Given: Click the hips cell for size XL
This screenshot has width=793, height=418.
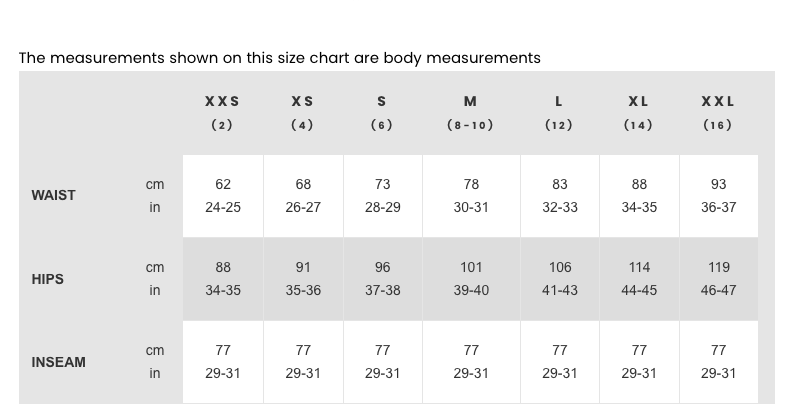Looking at the screenshot, I should 639,279.
